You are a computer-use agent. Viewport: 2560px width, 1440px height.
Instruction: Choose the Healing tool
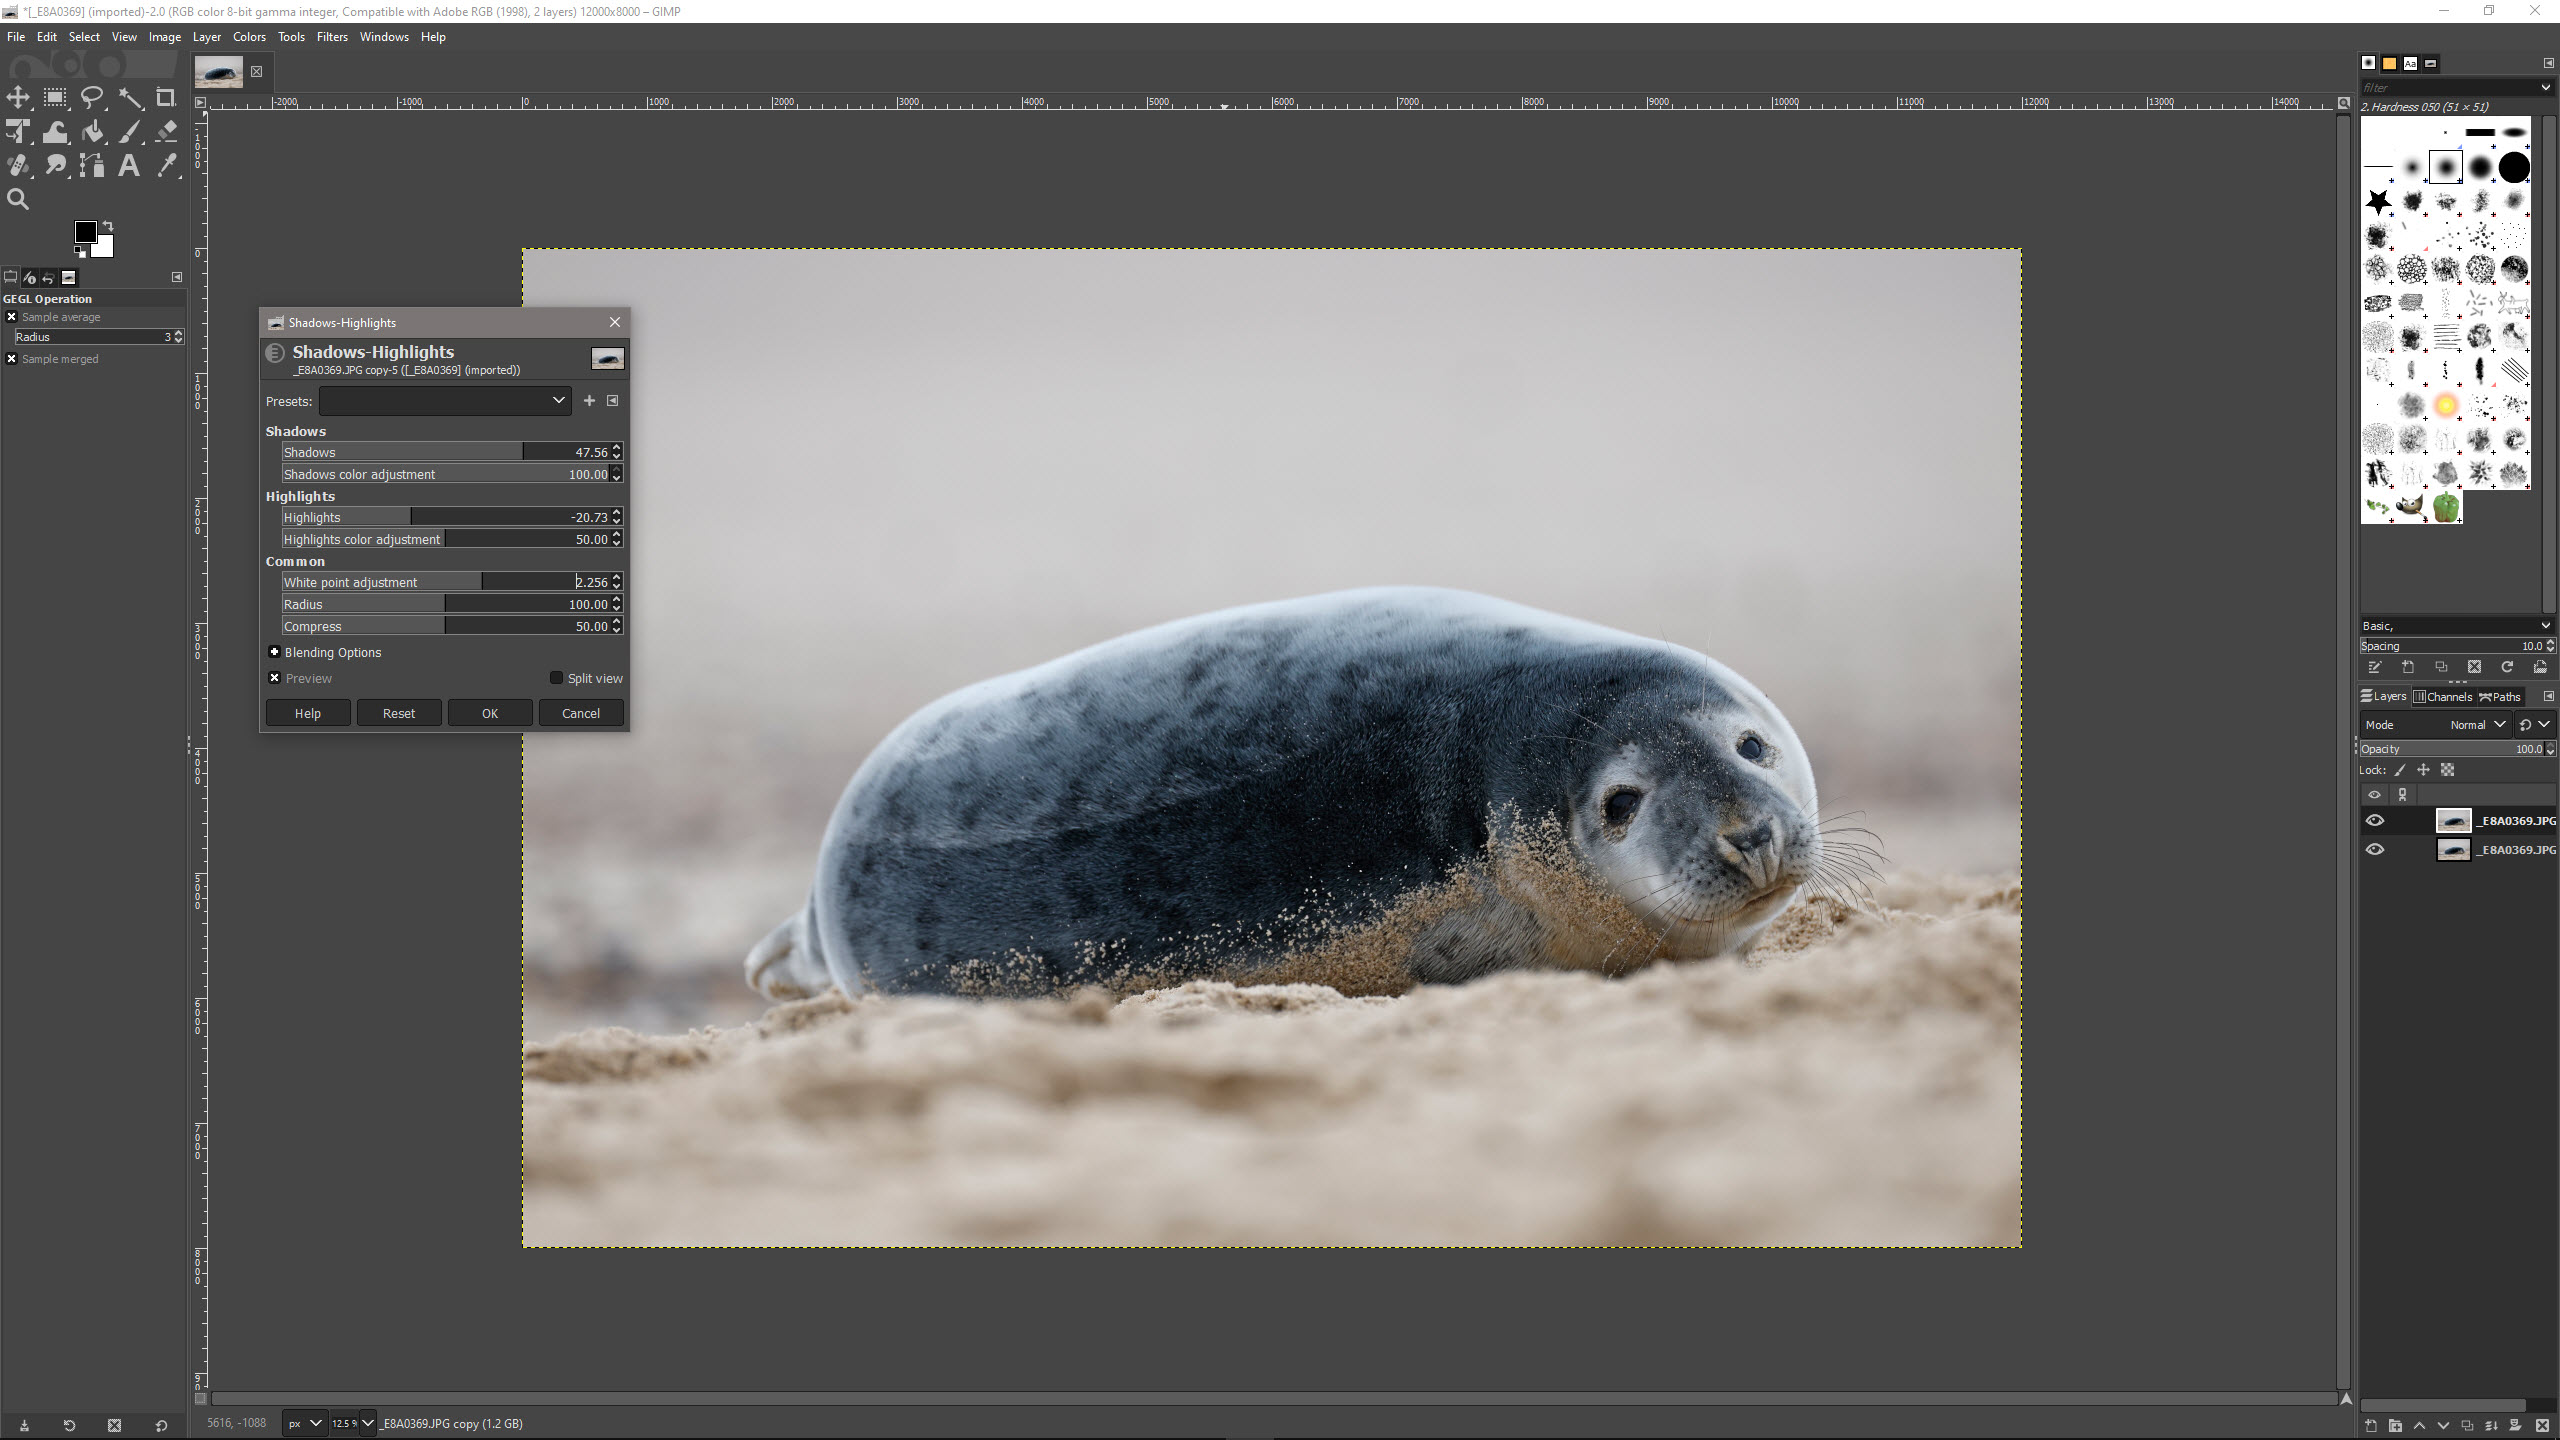pos(18,166)
